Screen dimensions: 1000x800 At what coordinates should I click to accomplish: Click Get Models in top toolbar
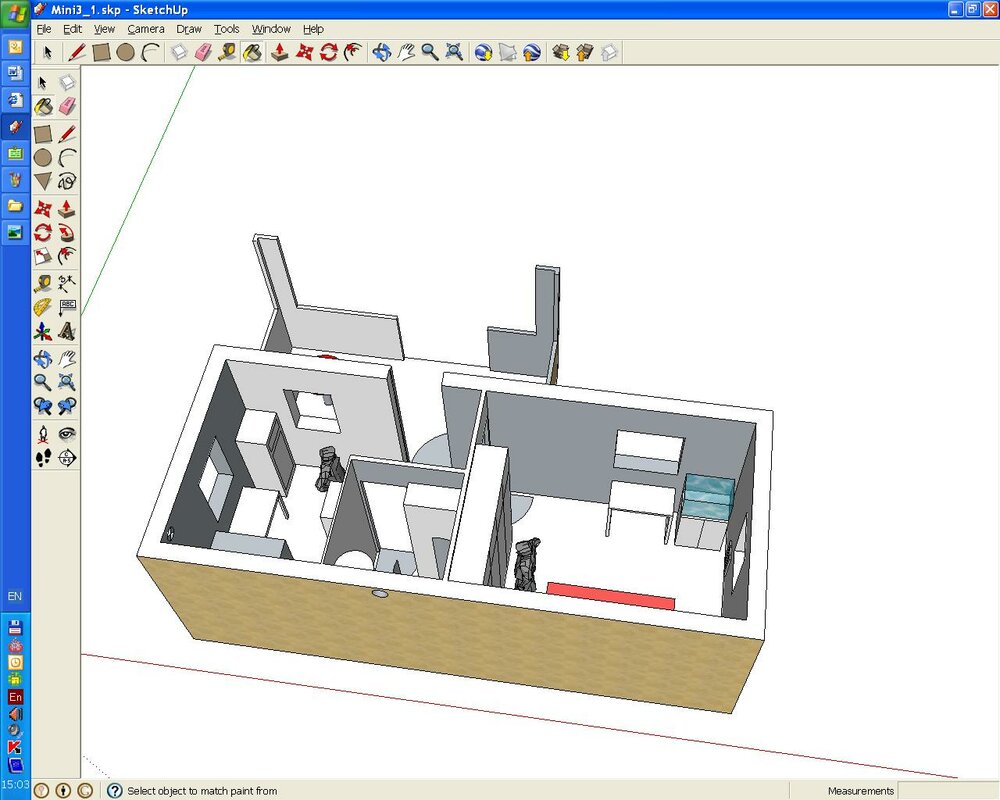(560, 52)
